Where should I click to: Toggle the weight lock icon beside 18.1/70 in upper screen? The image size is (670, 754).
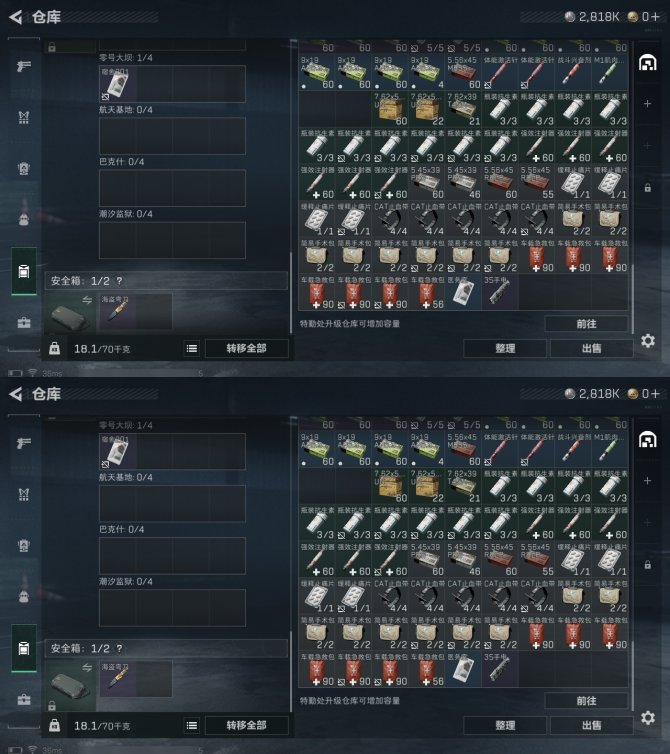(x=54, y=348)
